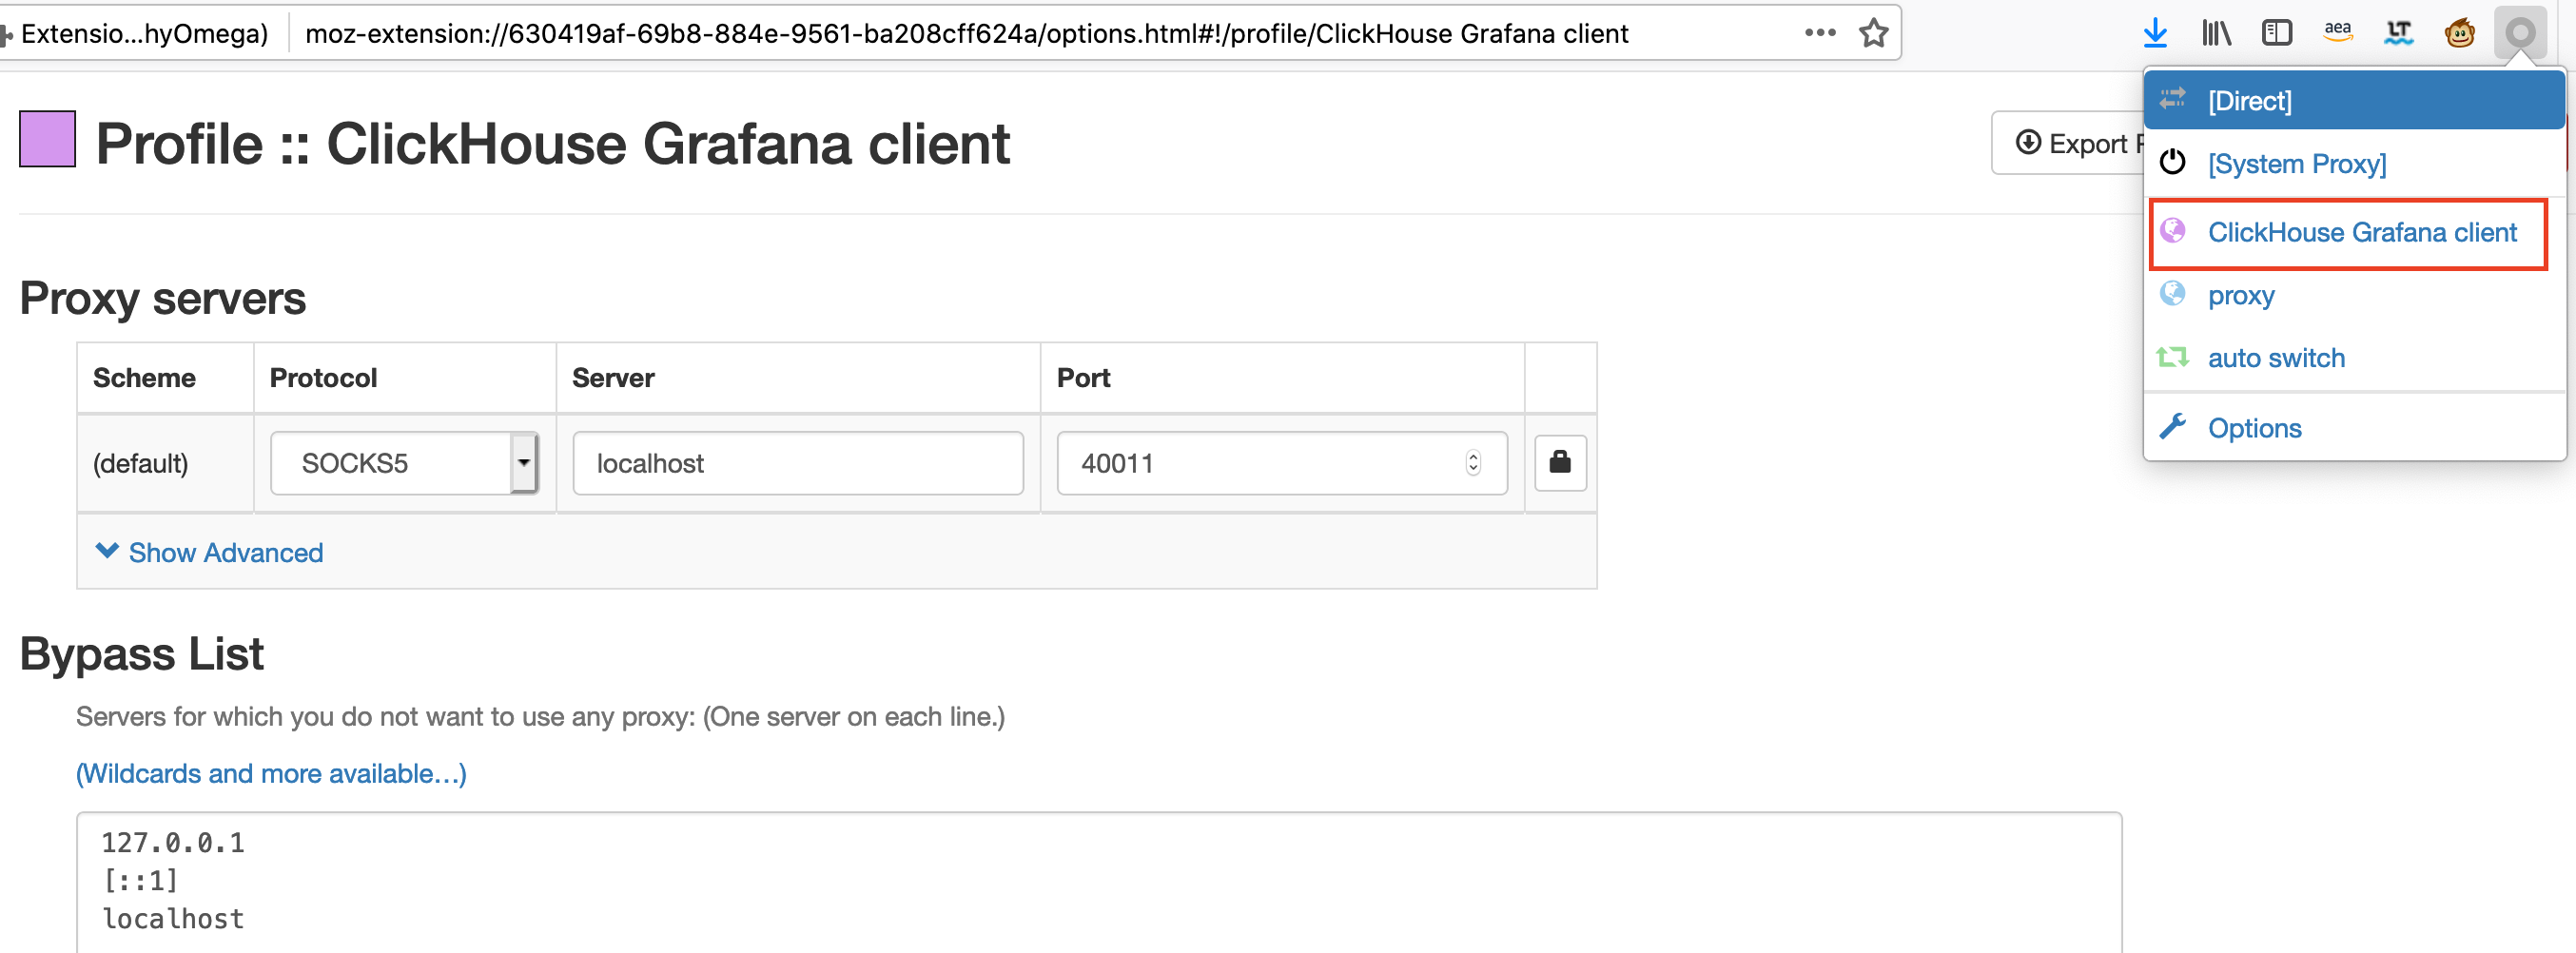This screenshot has height=953, width=2576.
Task: Click the purple profile color swatch
Action: point(47,139)
